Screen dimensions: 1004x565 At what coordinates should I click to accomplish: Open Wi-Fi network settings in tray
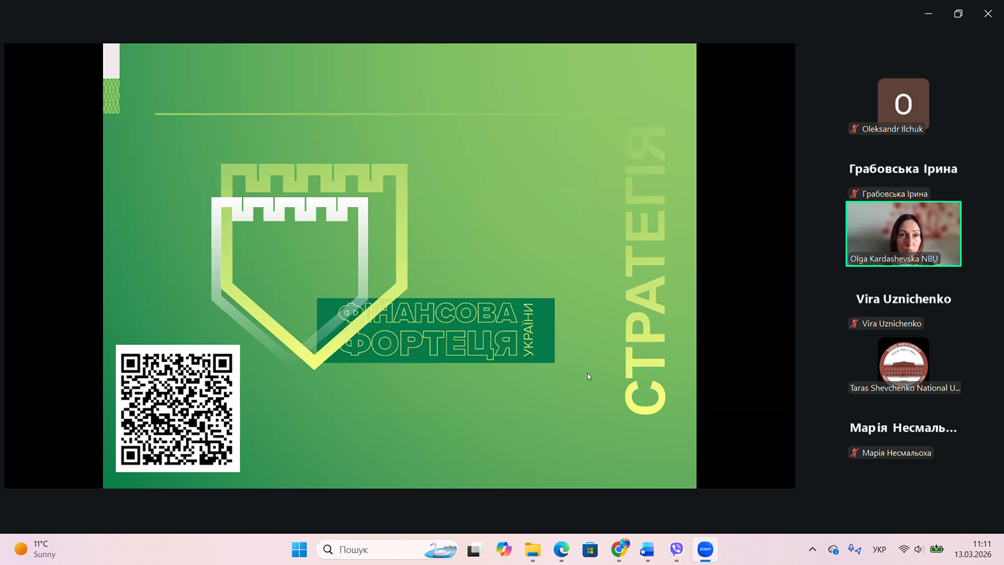[904, 549]
